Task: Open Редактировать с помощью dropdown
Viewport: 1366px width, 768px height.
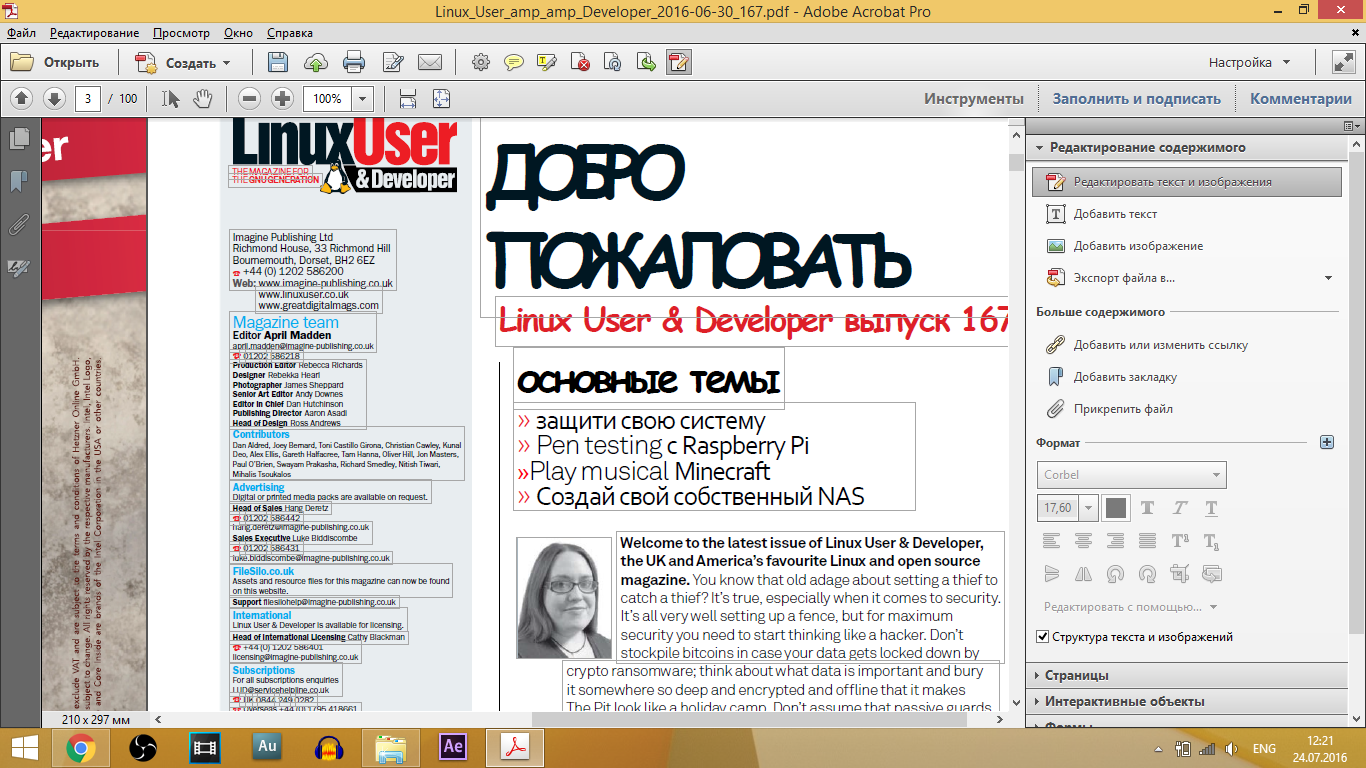Action: (x=1129, y=606)
